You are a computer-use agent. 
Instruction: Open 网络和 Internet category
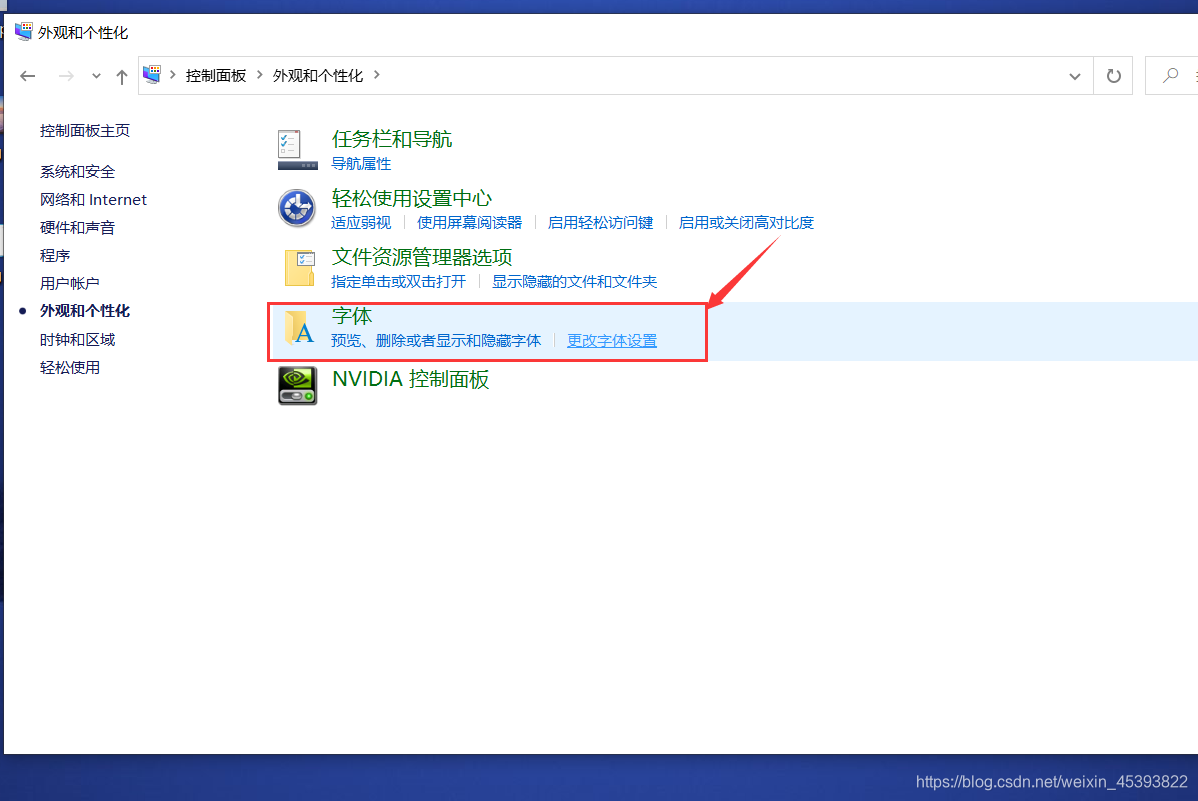click(93, 199)
